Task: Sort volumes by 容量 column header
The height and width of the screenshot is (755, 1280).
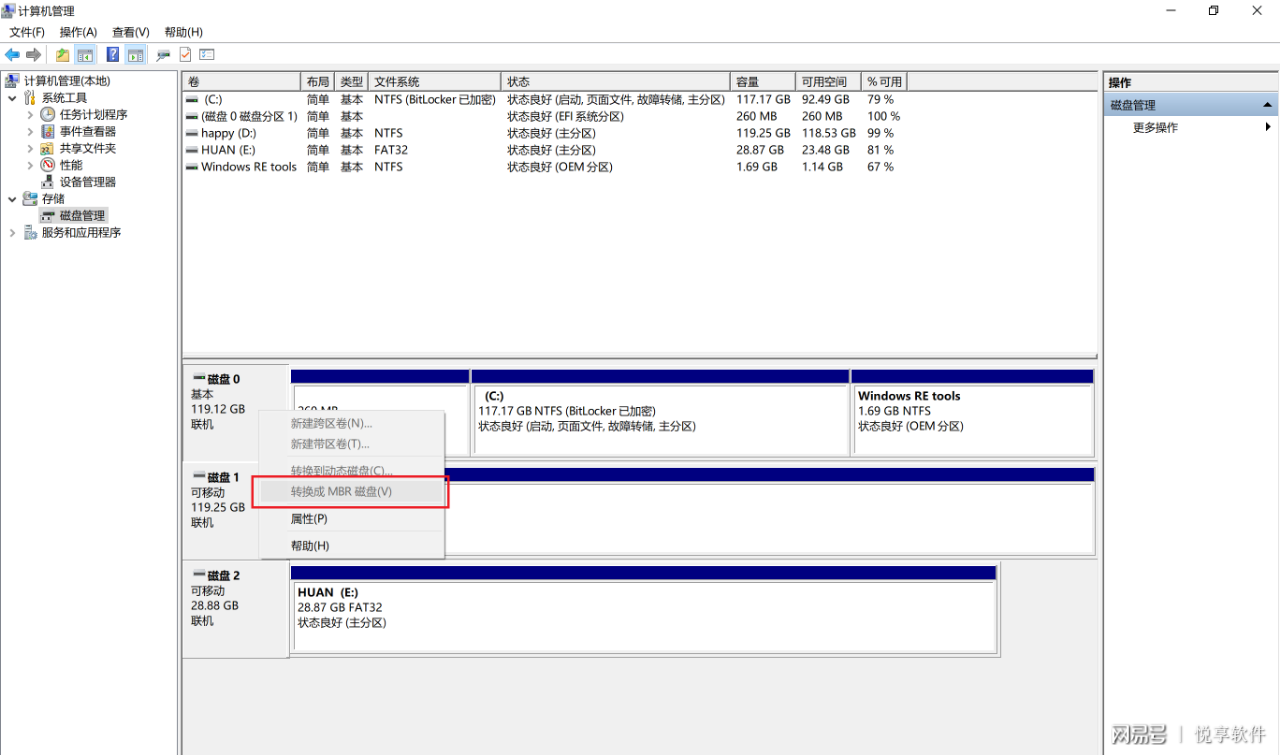Action: 764,82
